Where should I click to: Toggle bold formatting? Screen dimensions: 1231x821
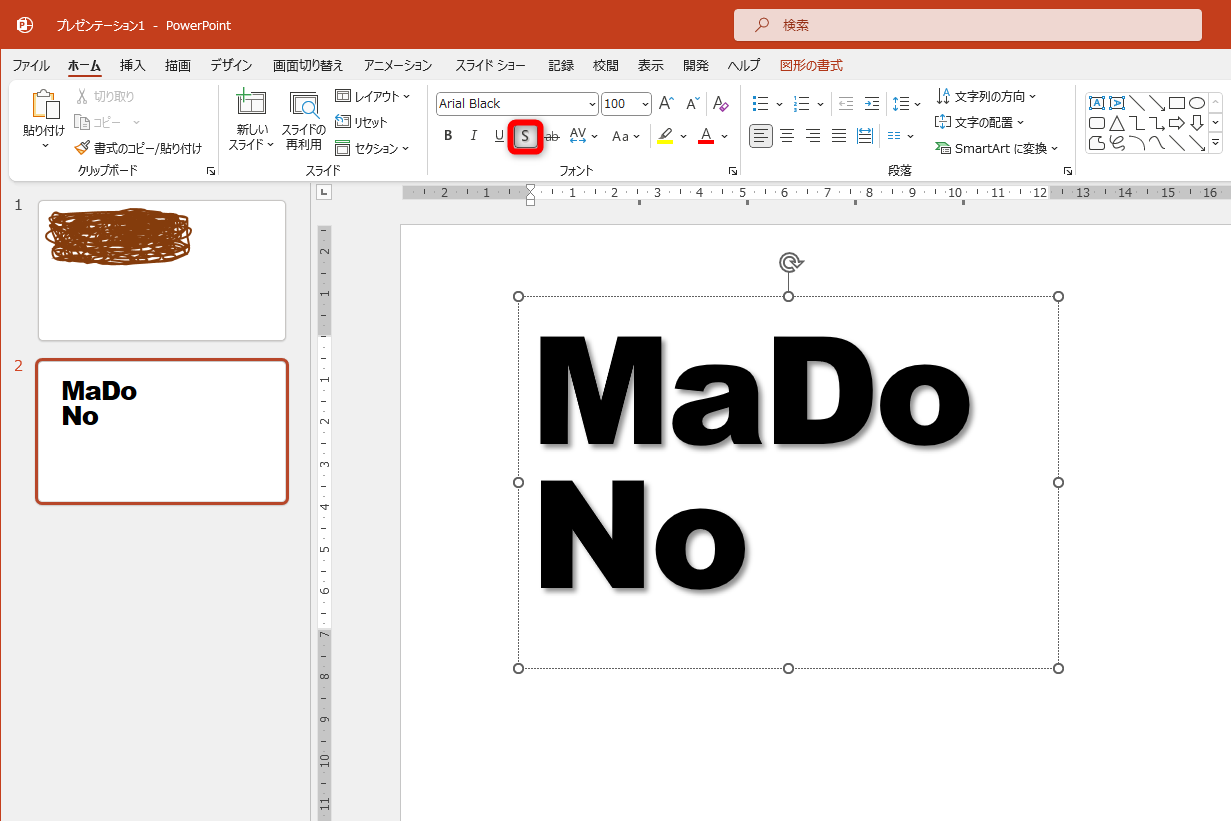tap(448, 136)
